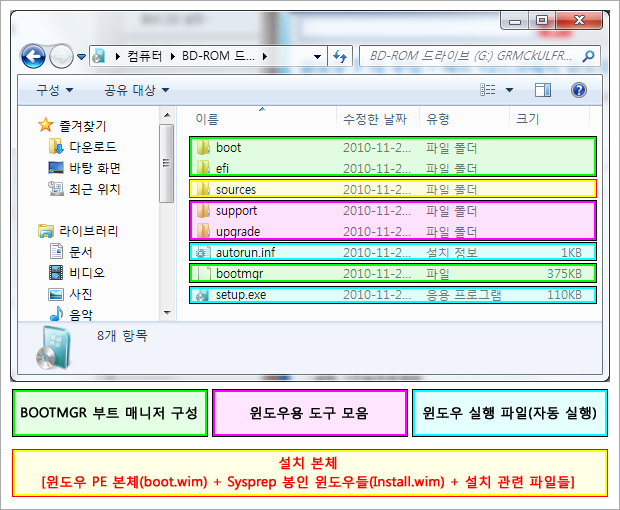Click navigation pane scroll down arrow

(167, 313)
